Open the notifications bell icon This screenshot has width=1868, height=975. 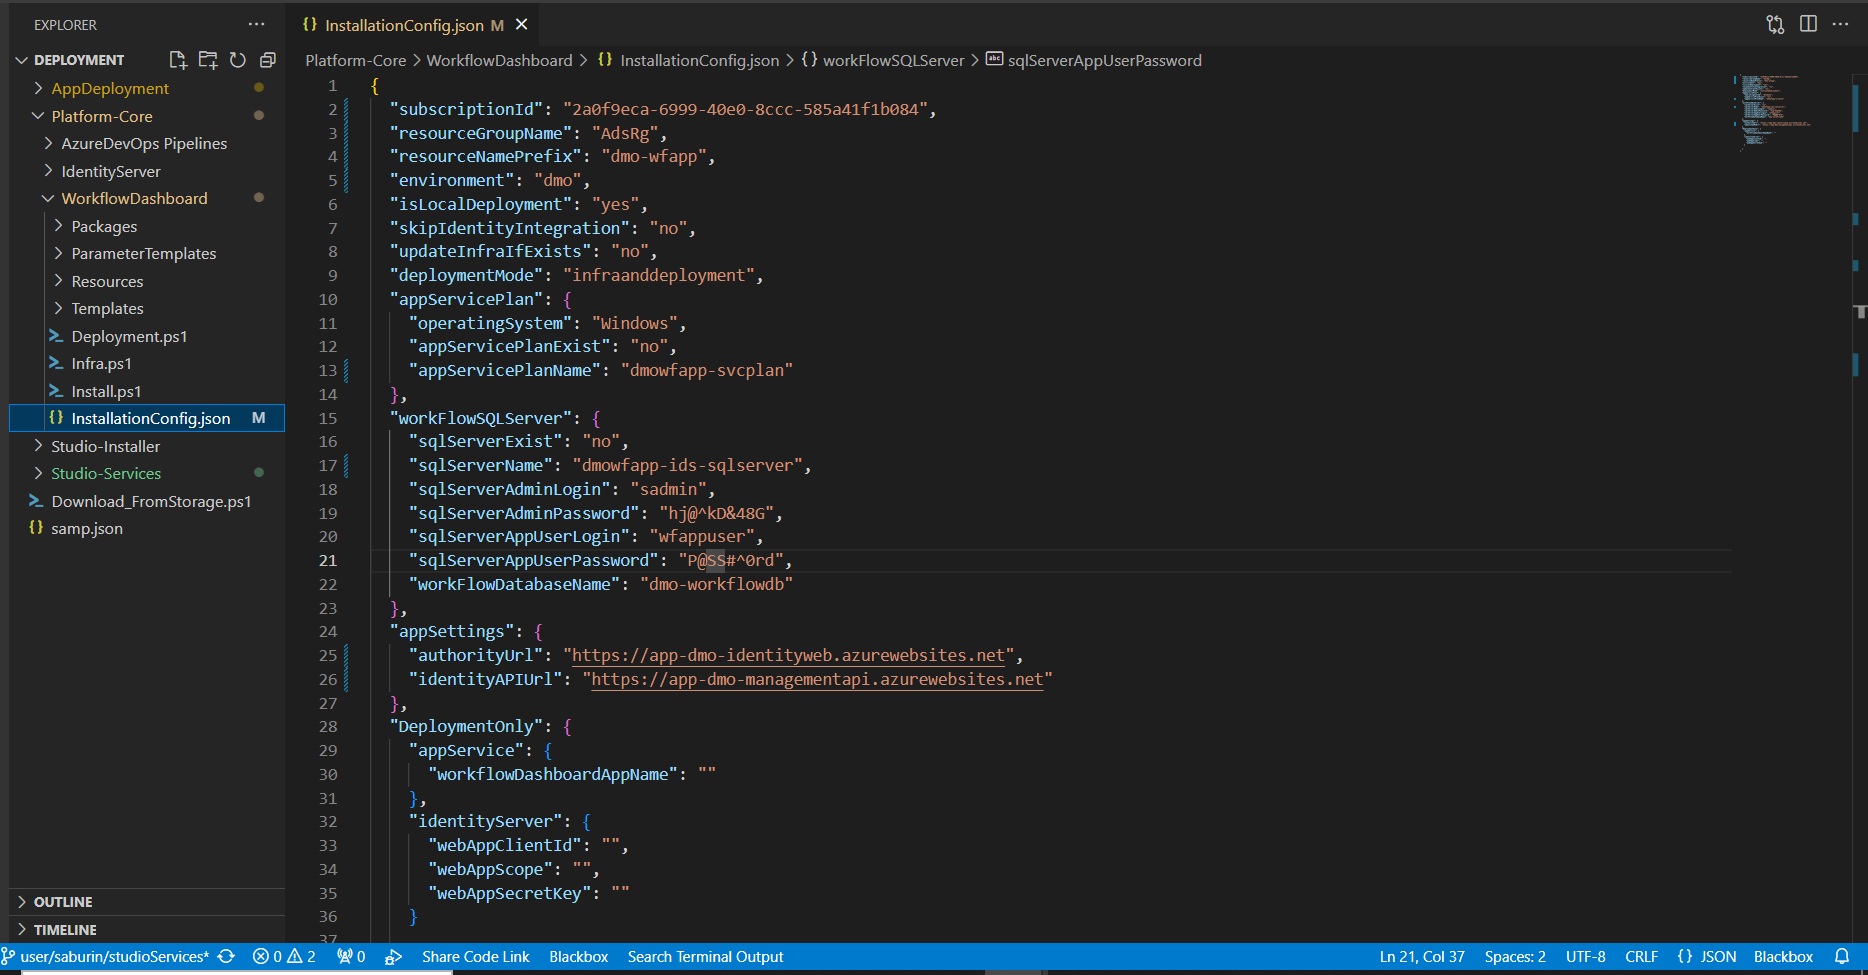(x=1842, y=957)
